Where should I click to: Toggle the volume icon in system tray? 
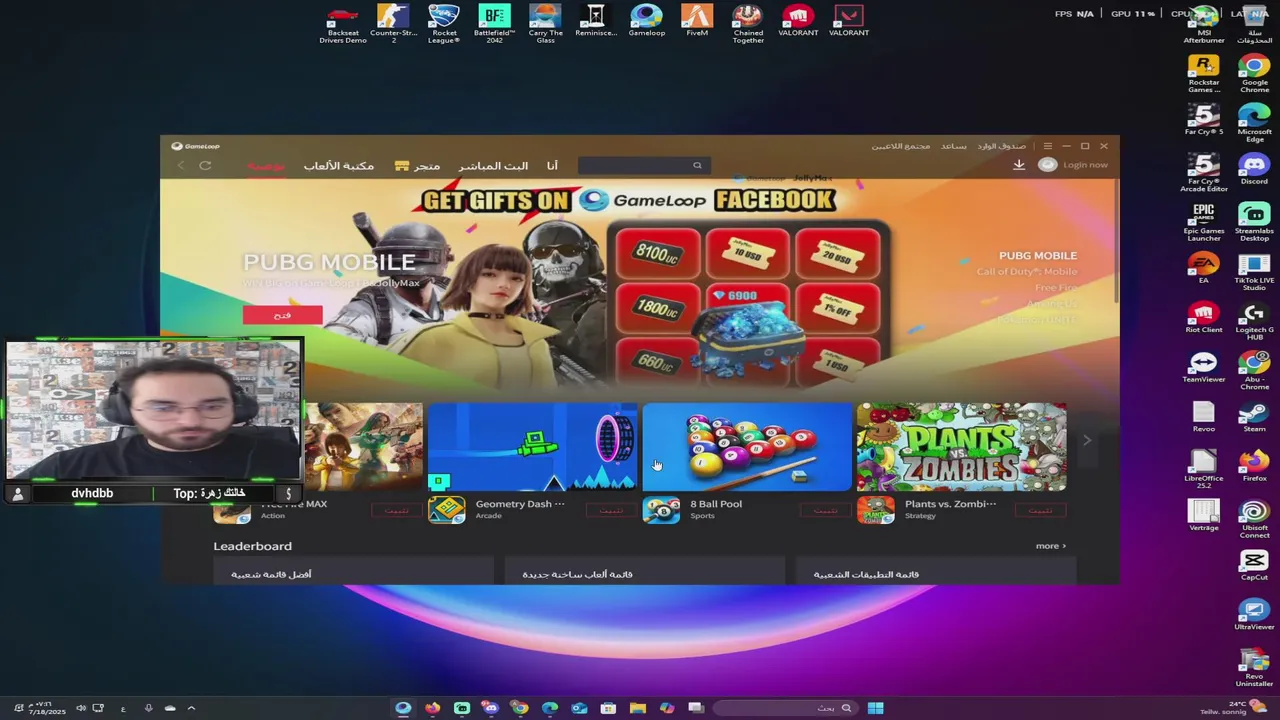81,708
